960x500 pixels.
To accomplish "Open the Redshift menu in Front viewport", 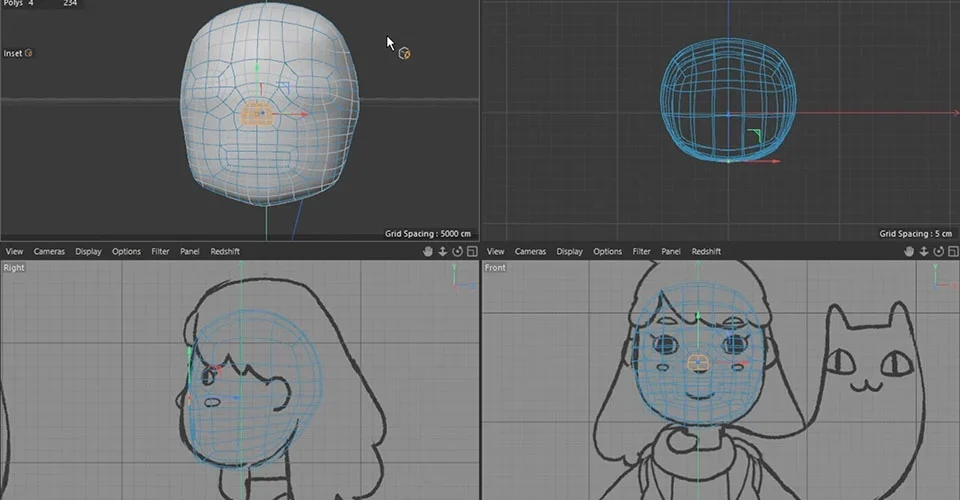I will click(706, 252).
